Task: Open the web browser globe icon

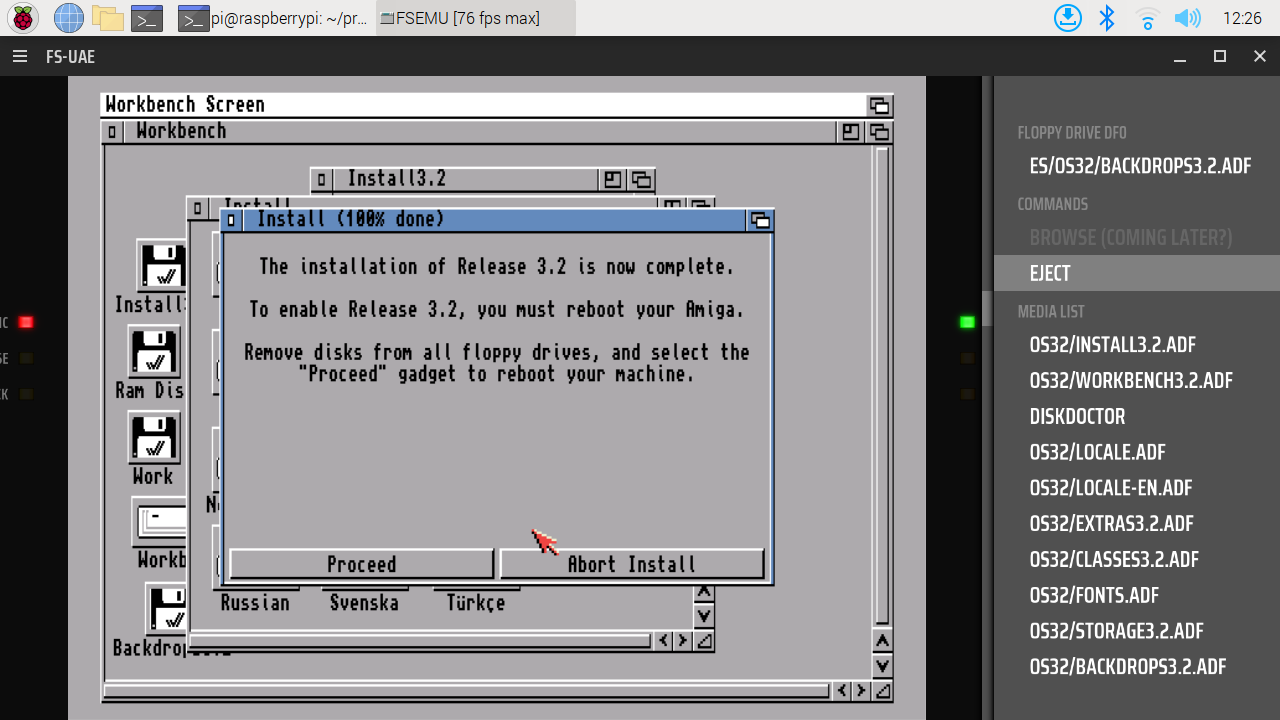Action: click(68, 18)
